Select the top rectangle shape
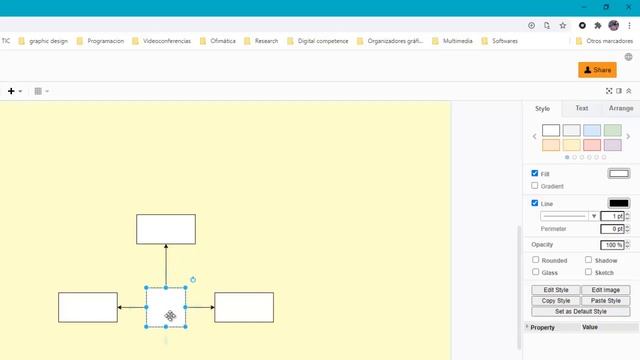The width and height of the screenshot is (640, 360). 166,229
